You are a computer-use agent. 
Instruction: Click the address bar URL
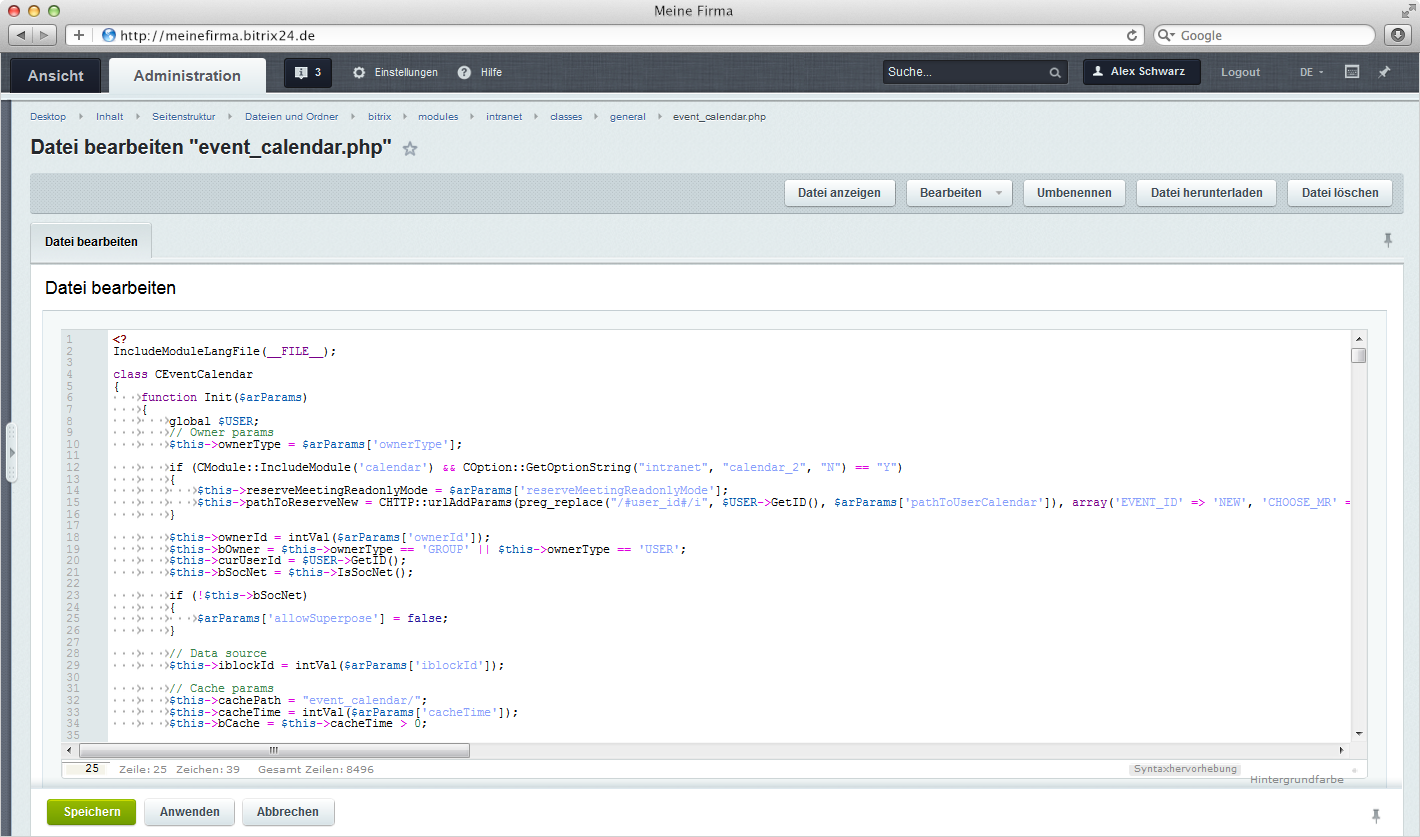(x=218, y=35)
